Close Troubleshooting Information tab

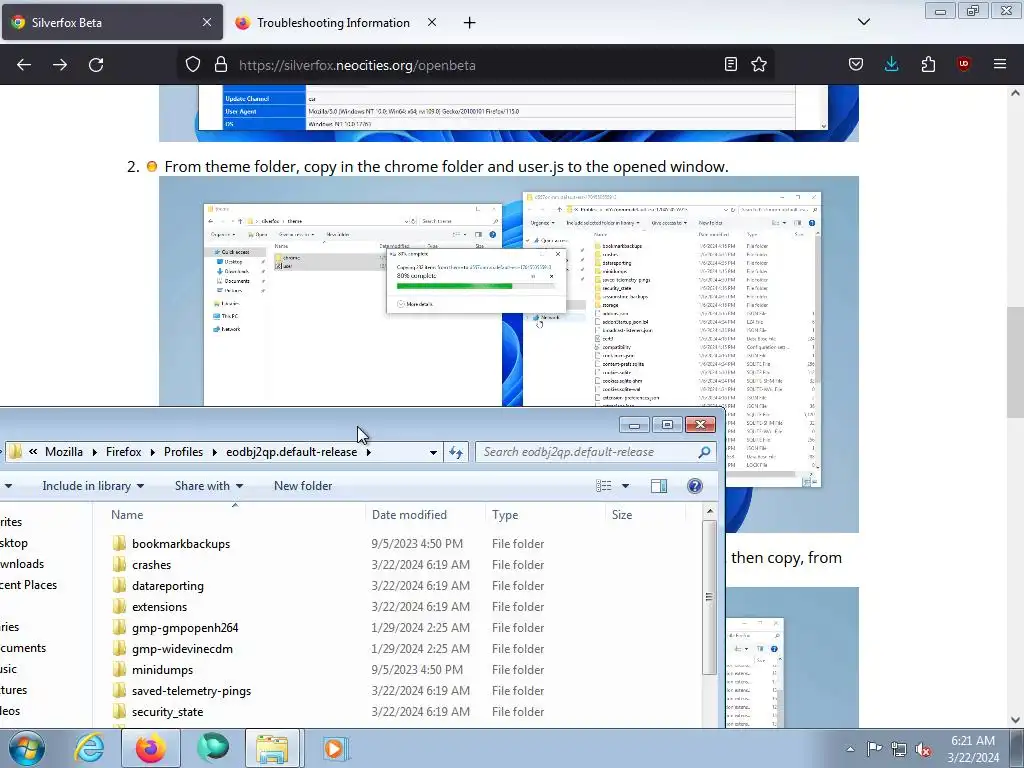coord(432,22)
